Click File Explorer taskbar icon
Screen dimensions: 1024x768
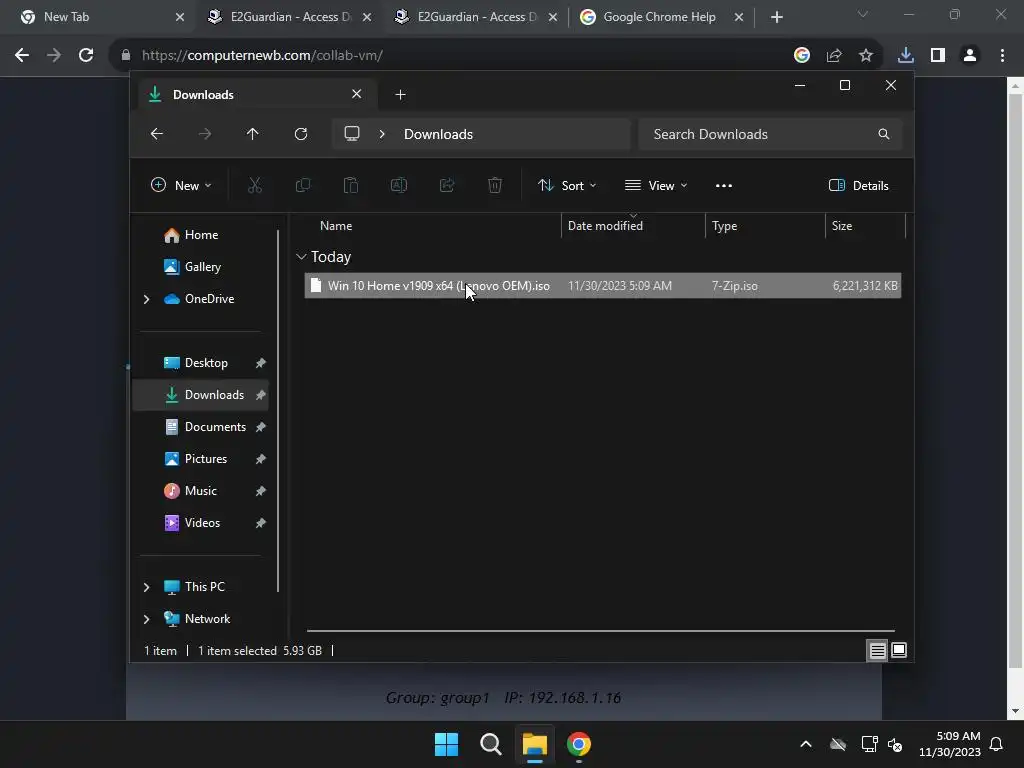click(x=534, y=744)
